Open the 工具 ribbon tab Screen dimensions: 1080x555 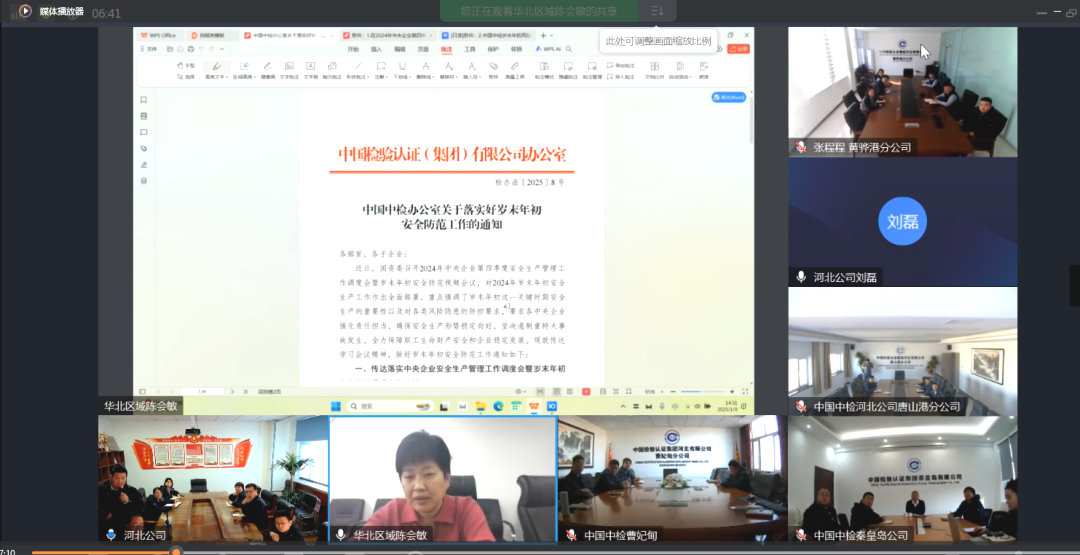pyautogui.click(x=470, y=49)
